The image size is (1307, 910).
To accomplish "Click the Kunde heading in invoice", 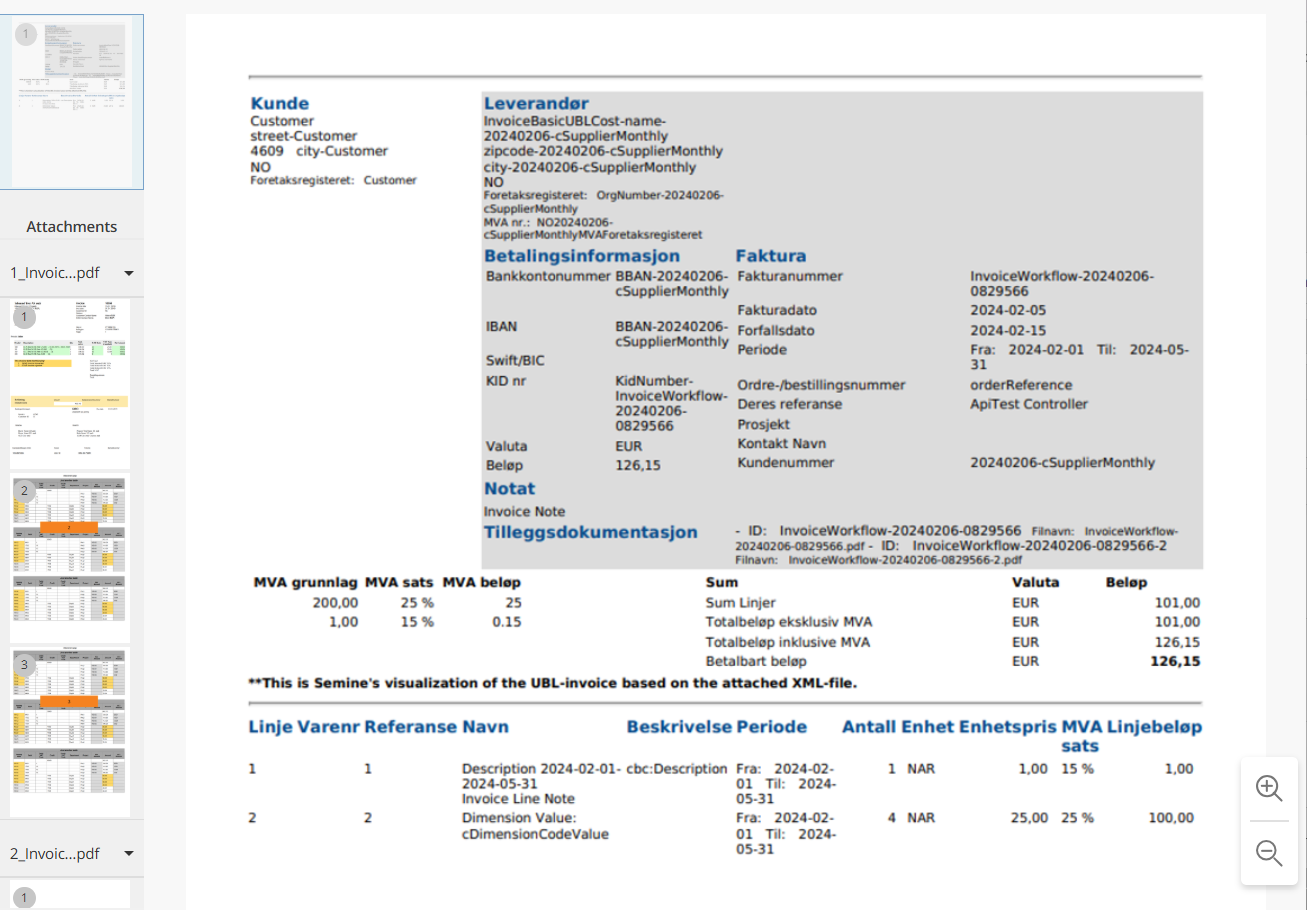I will coord(279,104).
